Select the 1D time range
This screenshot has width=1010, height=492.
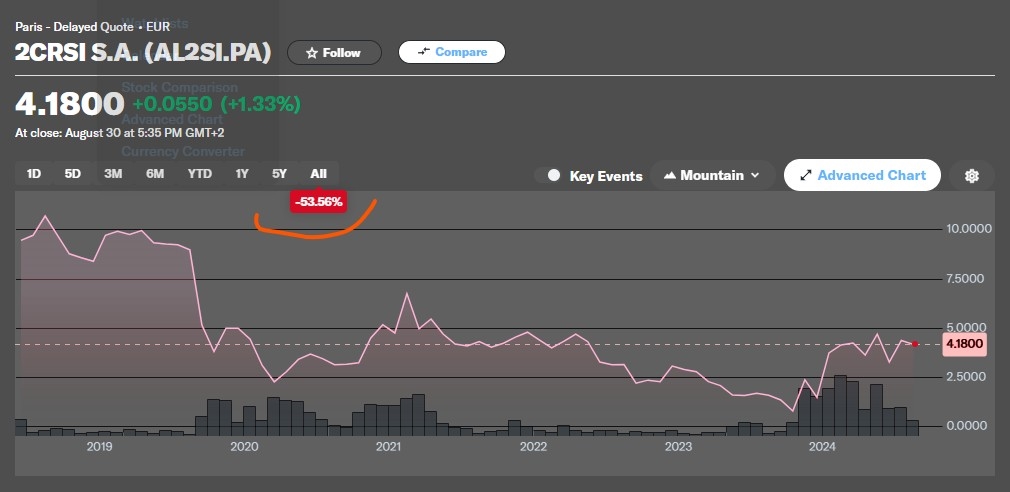(x=34, y=174)
